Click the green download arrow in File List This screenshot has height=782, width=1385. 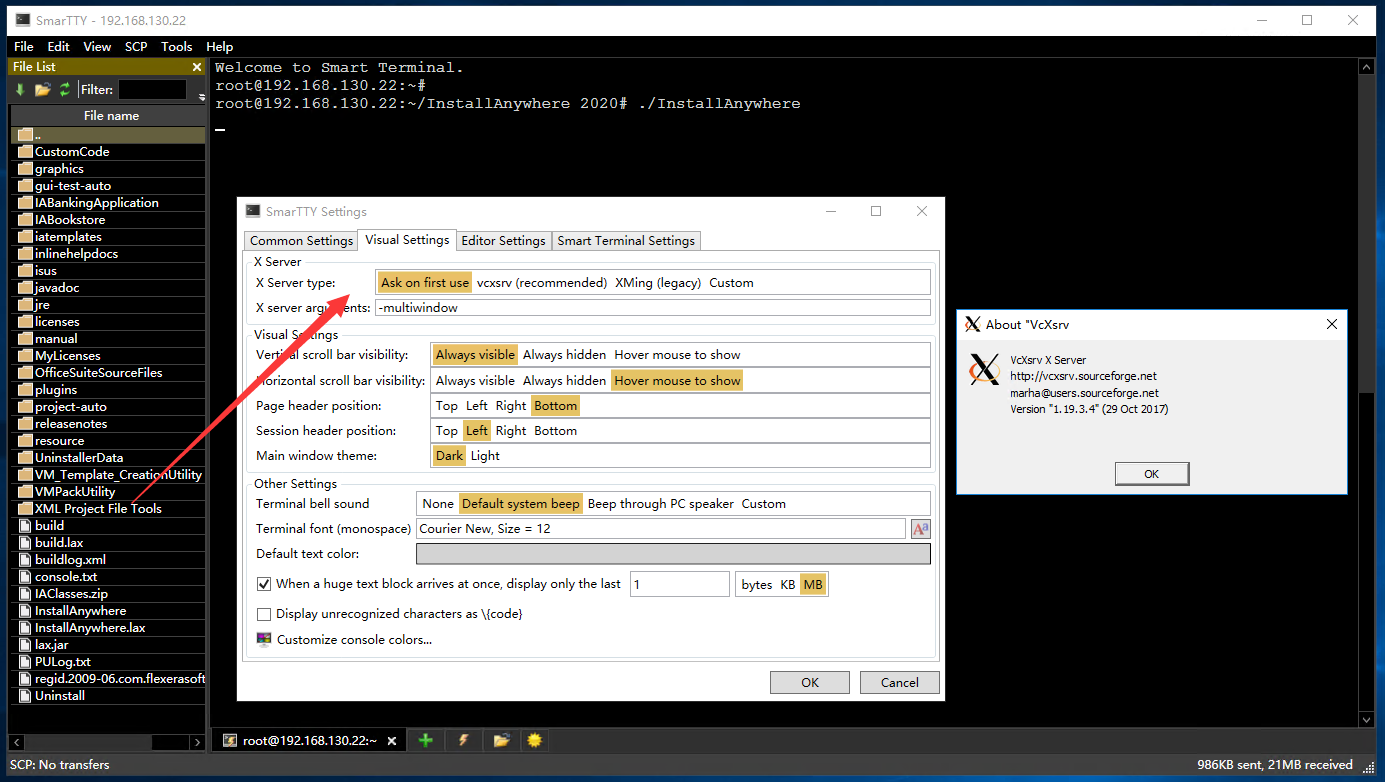coord(19,90)
